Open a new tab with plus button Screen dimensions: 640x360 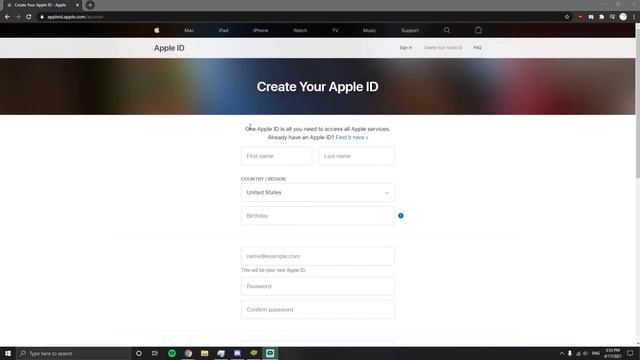tap(90, 5)
